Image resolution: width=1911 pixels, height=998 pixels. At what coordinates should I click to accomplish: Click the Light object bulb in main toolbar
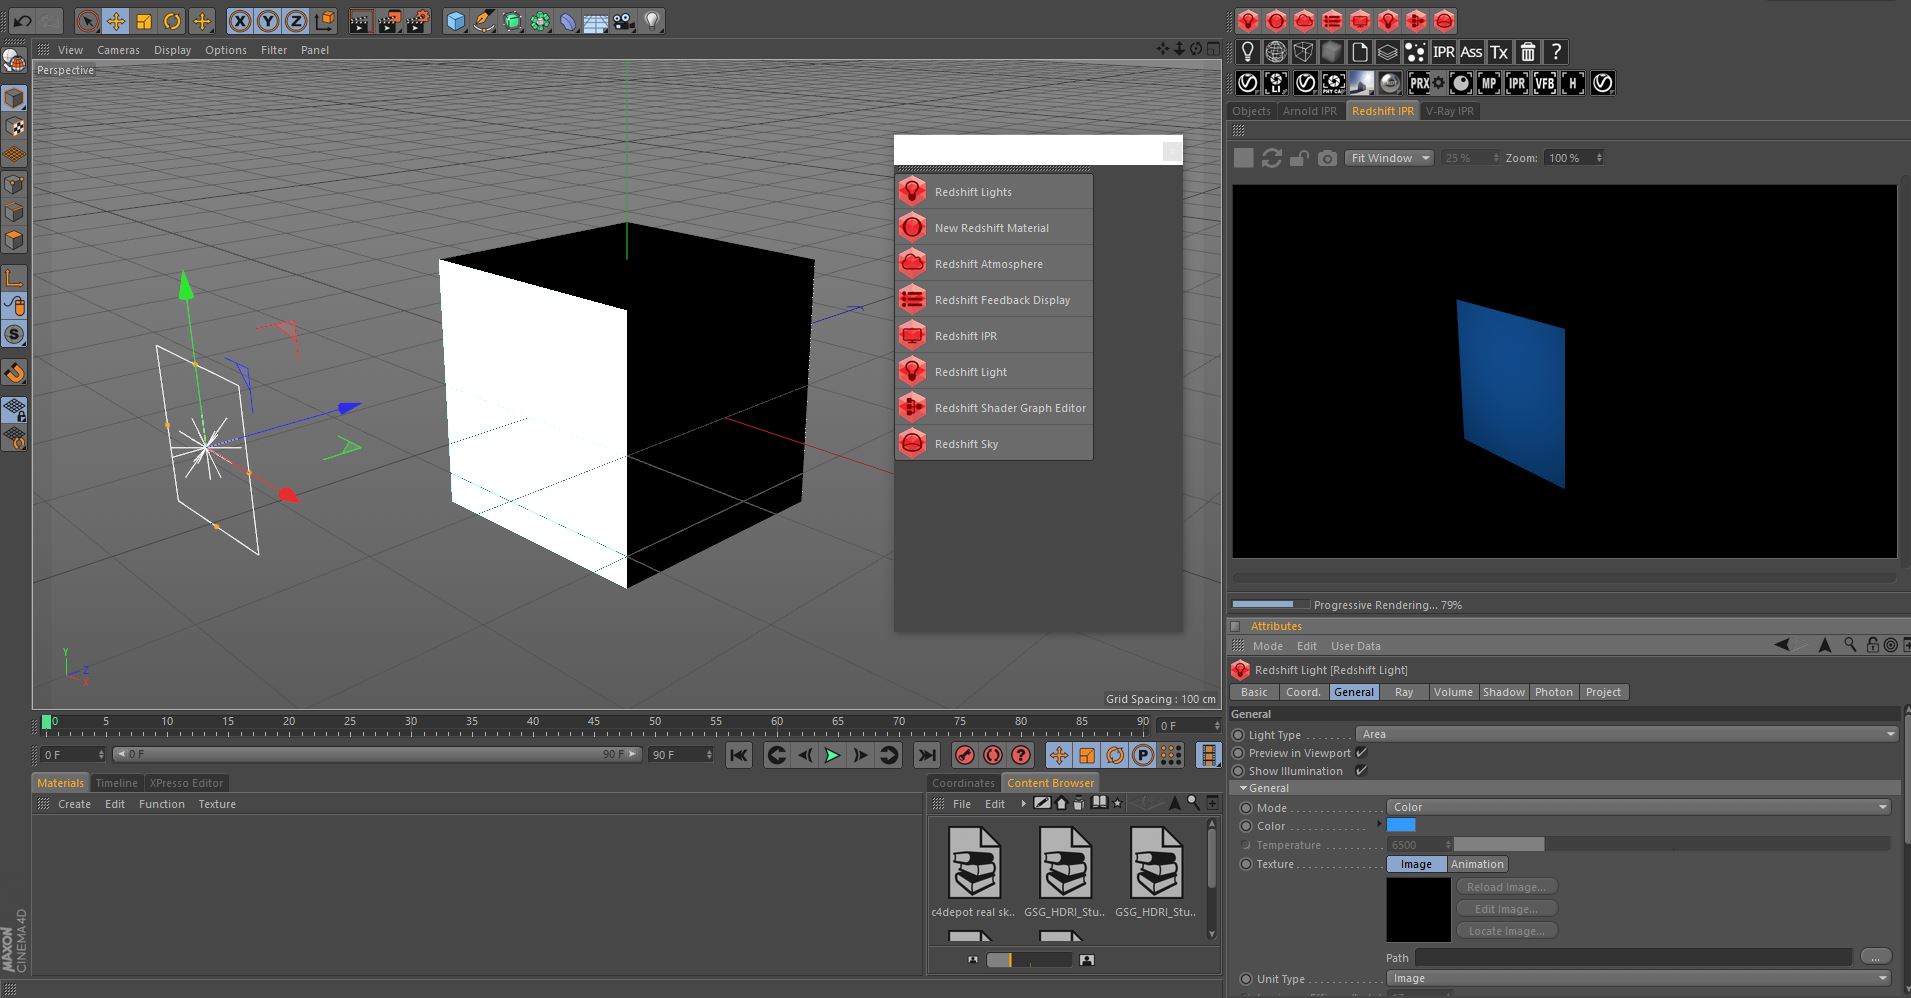(x=652, y=21)
